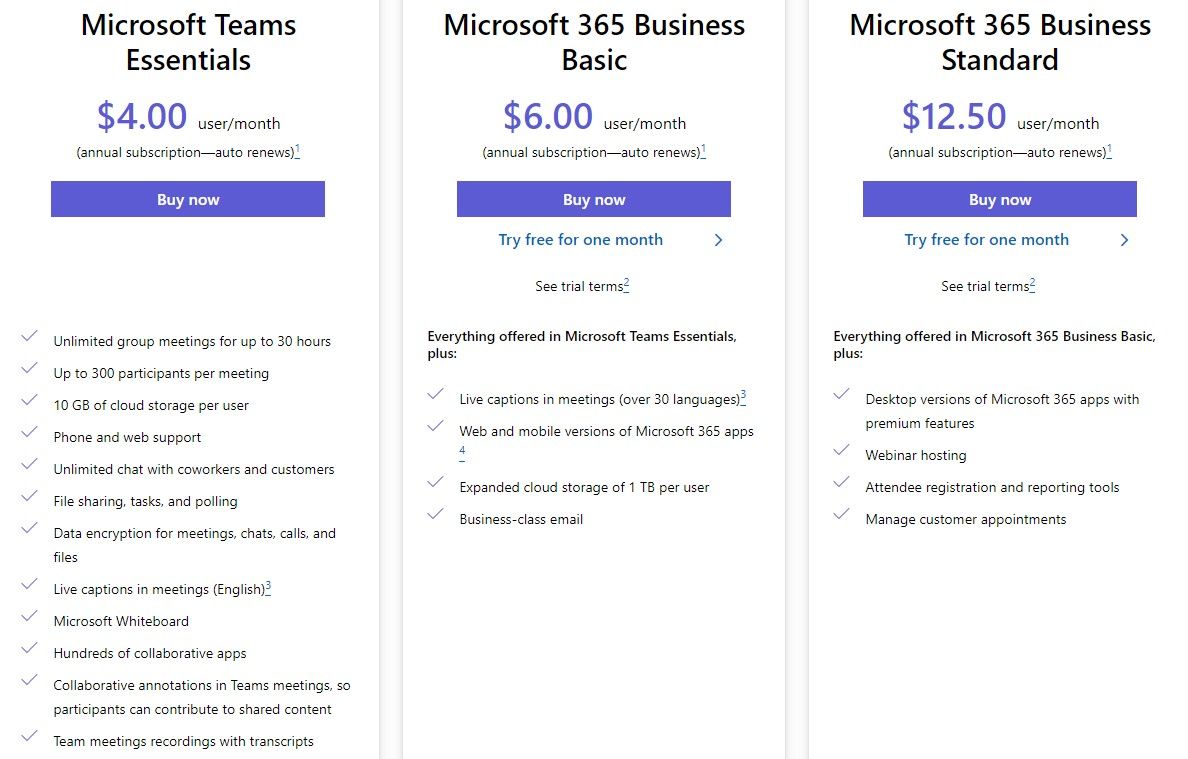Image resolution: width=1188 pixels, height=759 pixels.
Task: Click the arrow beside Business Basic's free trial link
Action: 718,240
